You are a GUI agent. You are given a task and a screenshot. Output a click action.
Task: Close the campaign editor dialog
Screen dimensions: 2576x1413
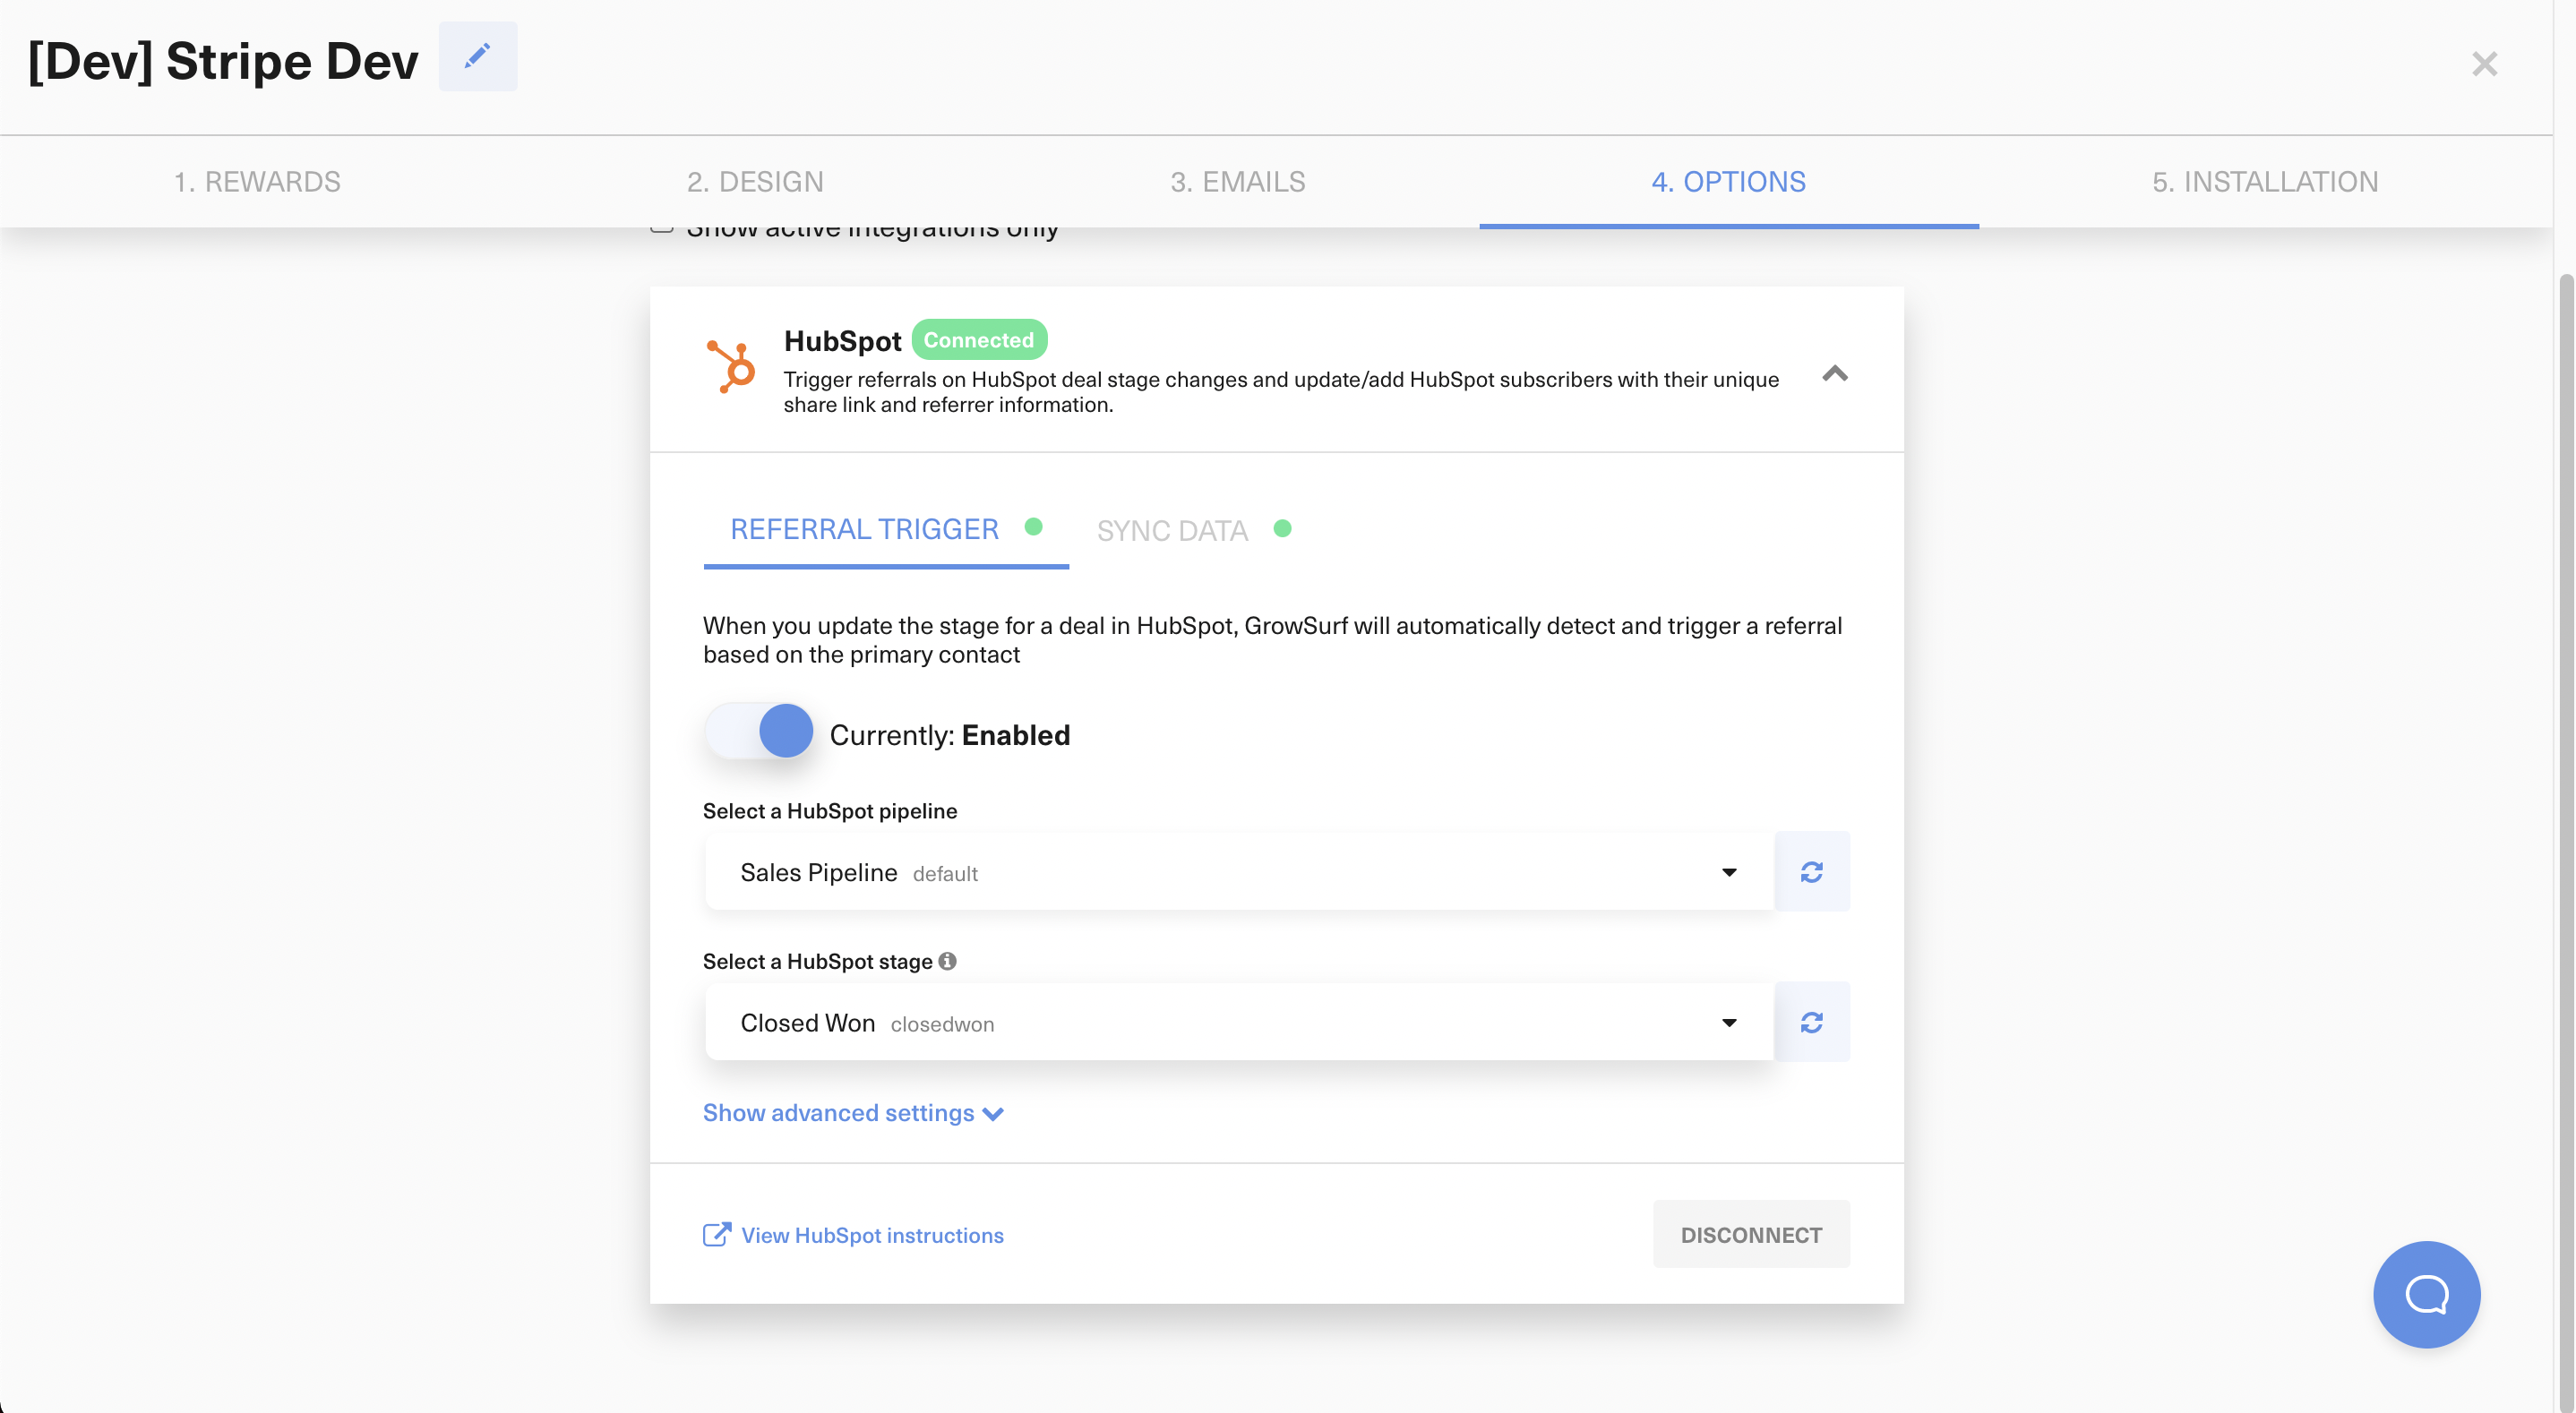coord(2485,63)
